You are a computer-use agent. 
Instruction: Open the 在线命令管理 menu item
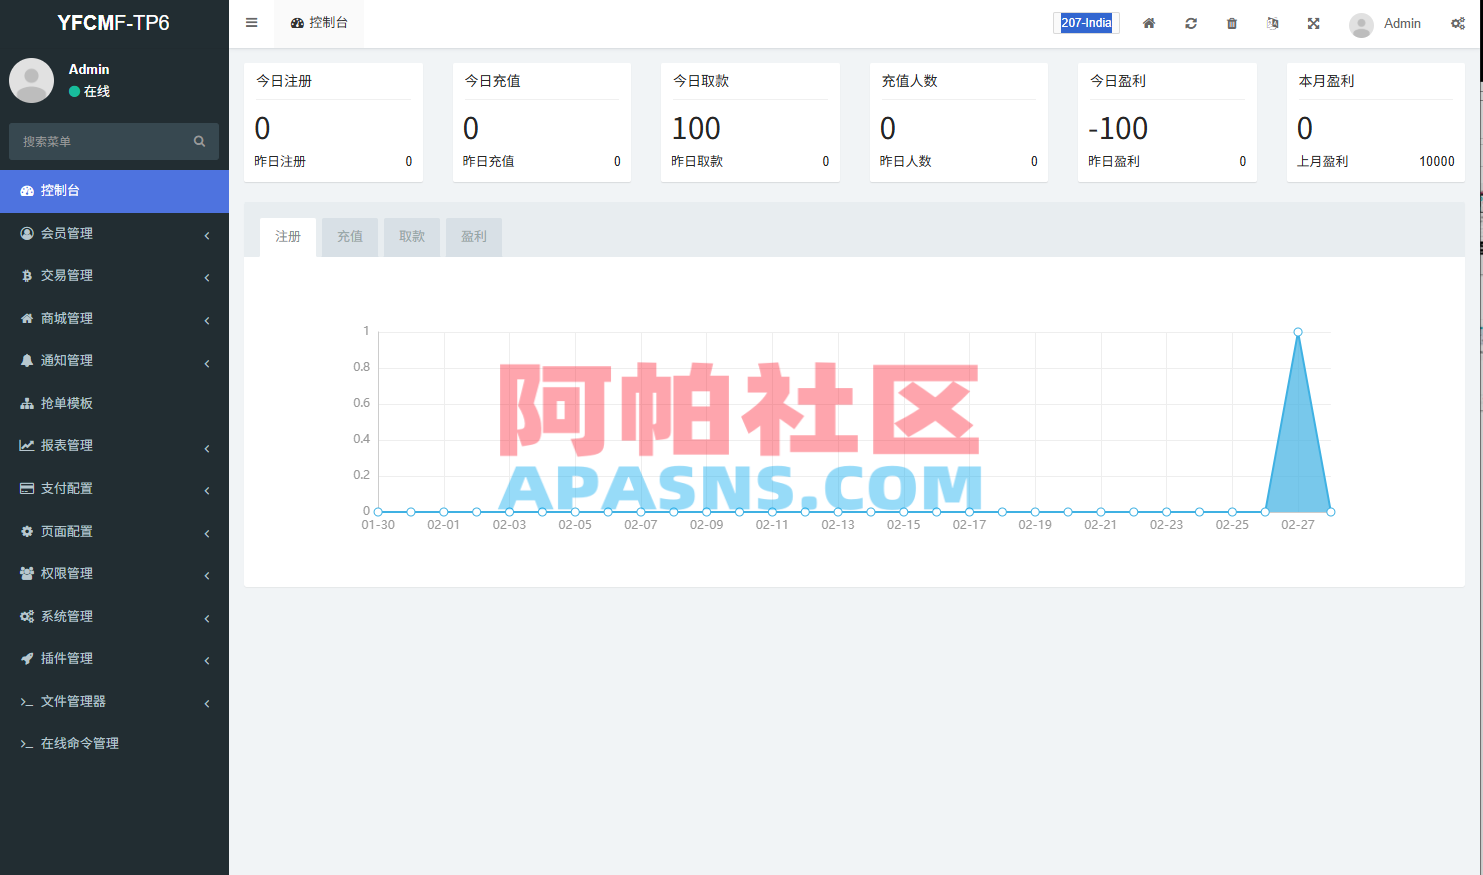(x=114, y=744)
